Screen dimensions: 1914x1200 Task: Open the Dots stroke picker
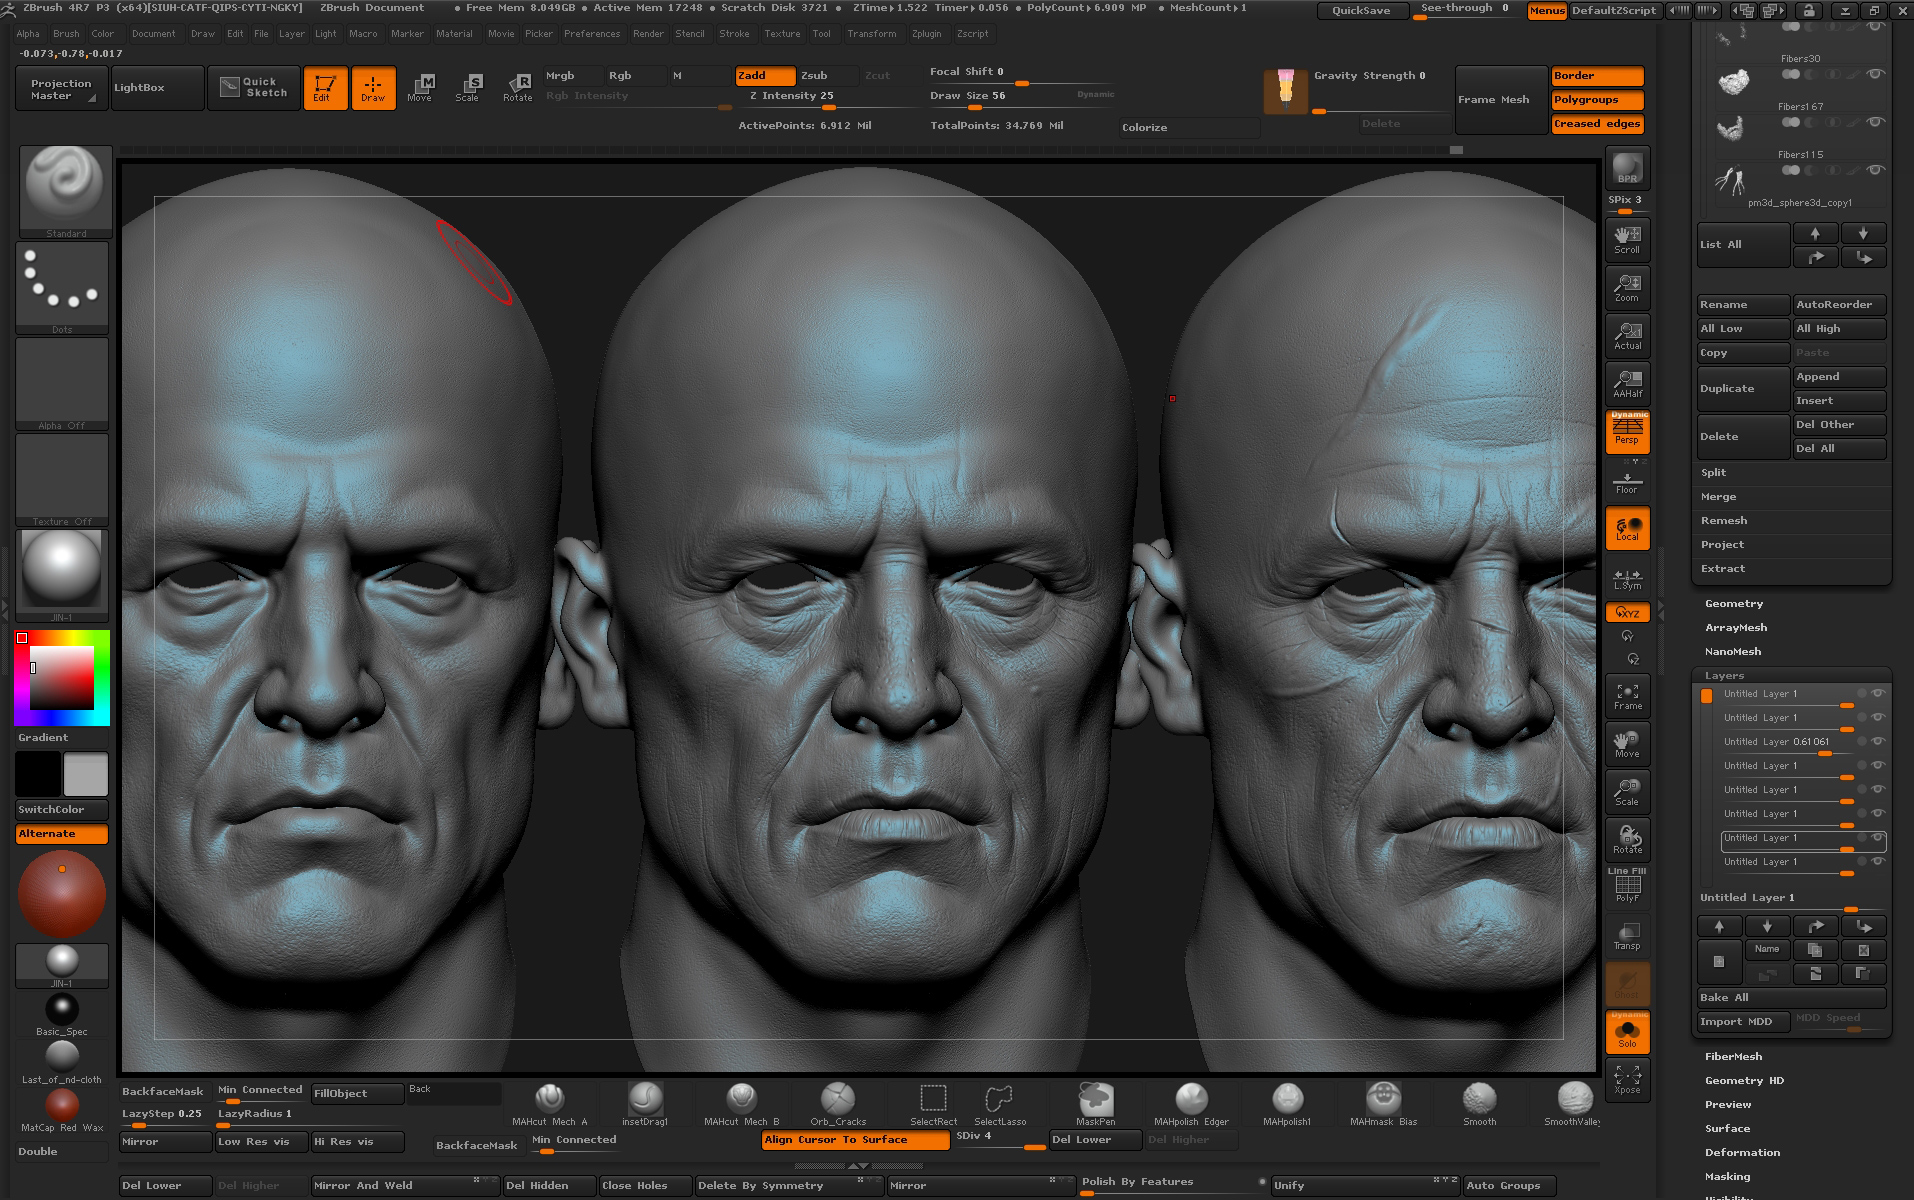coord(62,287)
